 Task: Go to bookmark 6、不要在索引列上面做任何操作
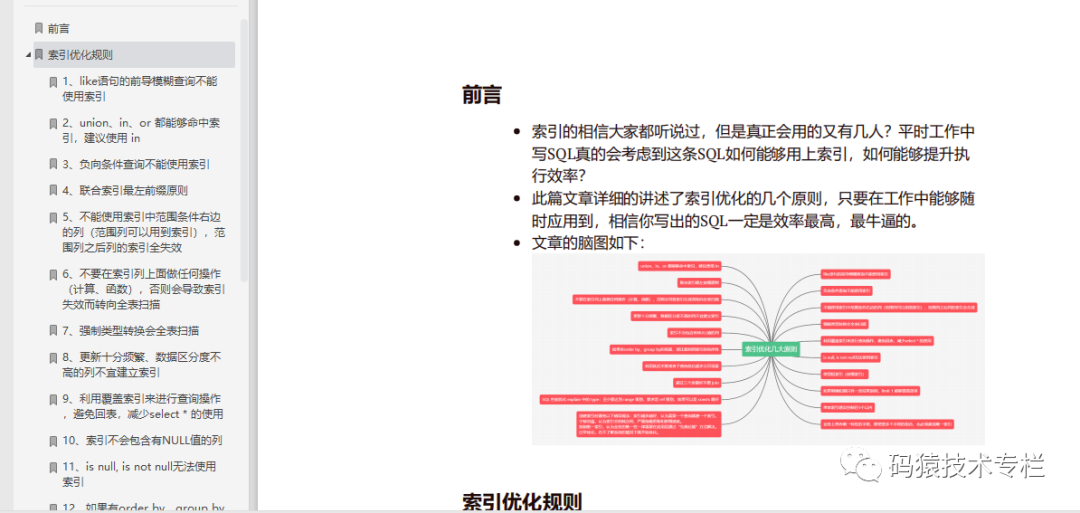click(x=143, y=289)
